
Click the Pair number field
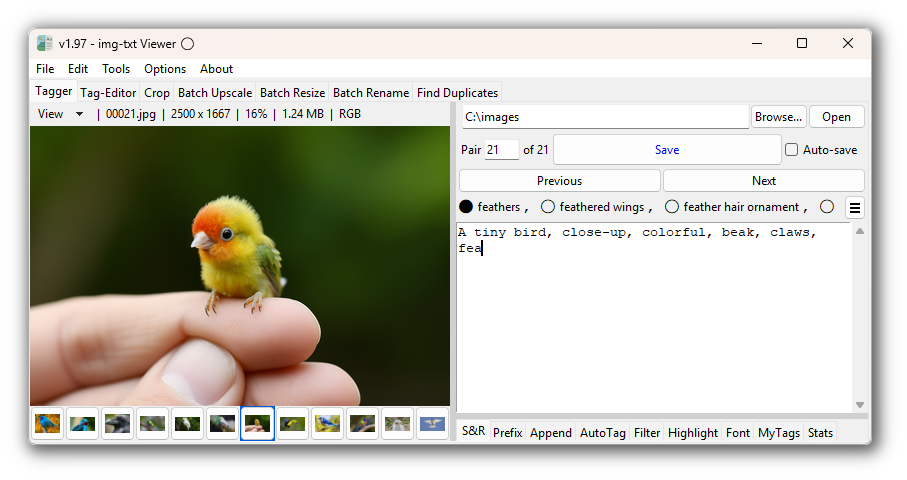(x=501, y=150)
